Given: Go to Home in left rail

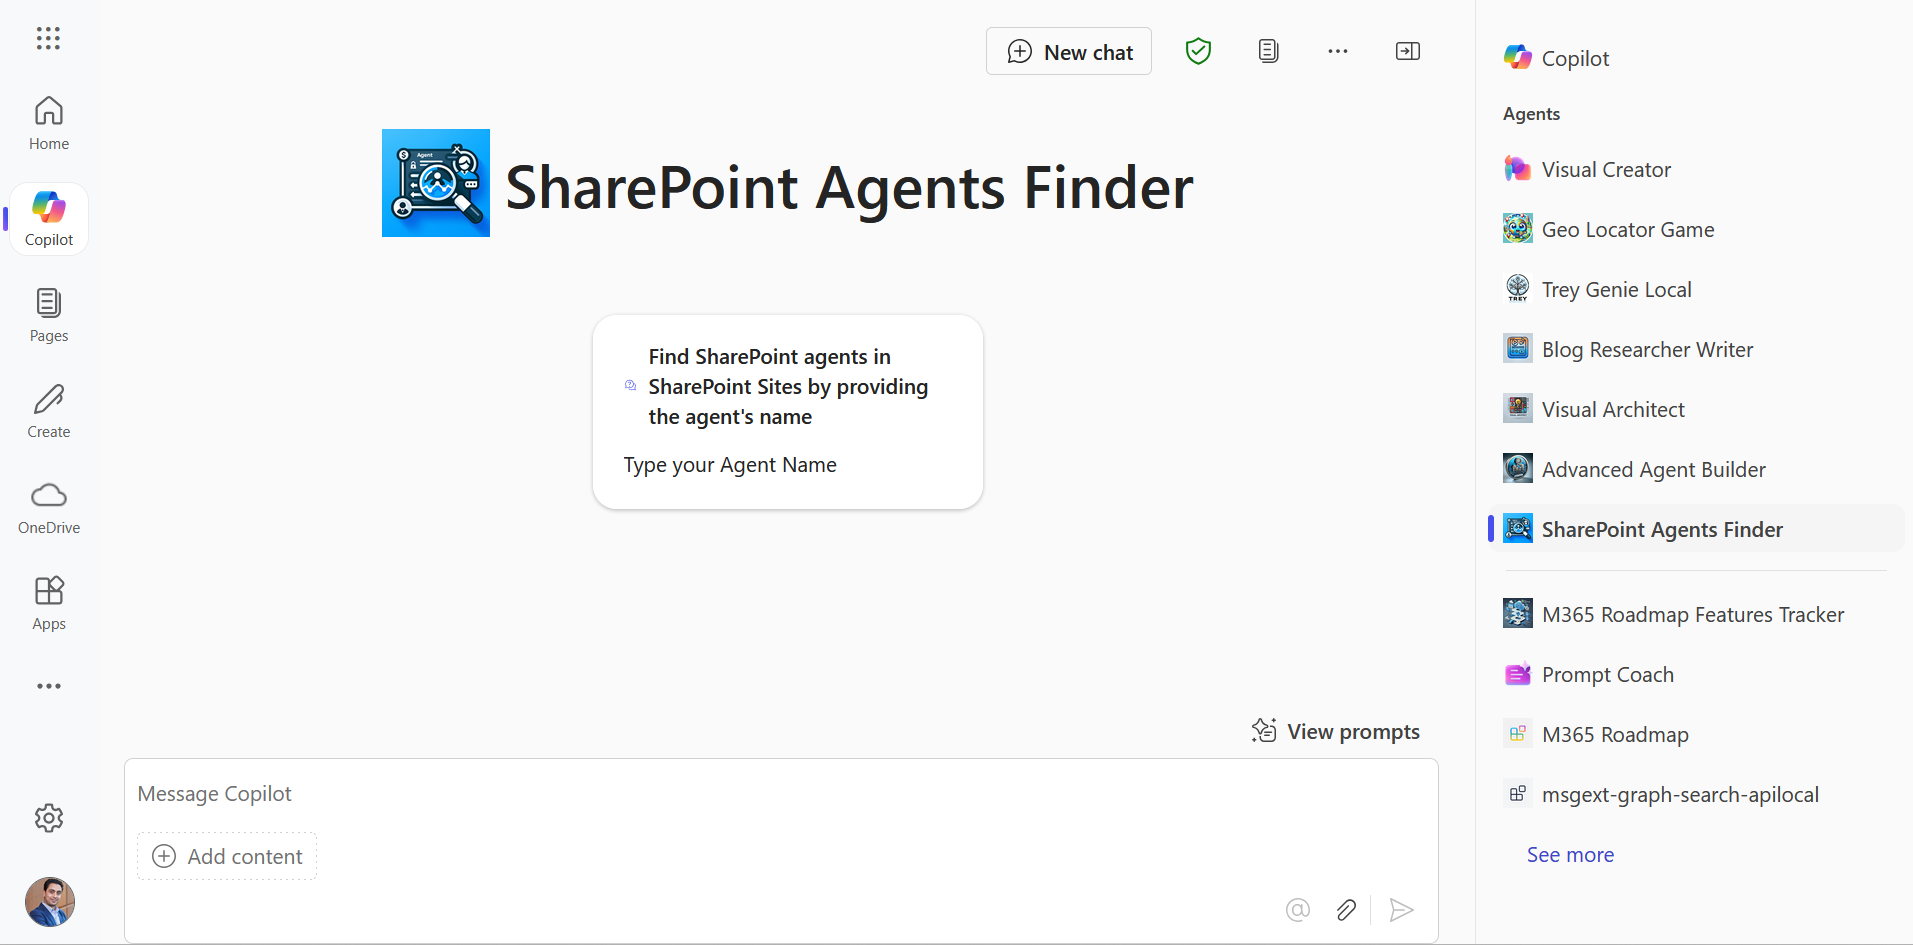Looking at the screenshot, I should [x=49, y=123].
